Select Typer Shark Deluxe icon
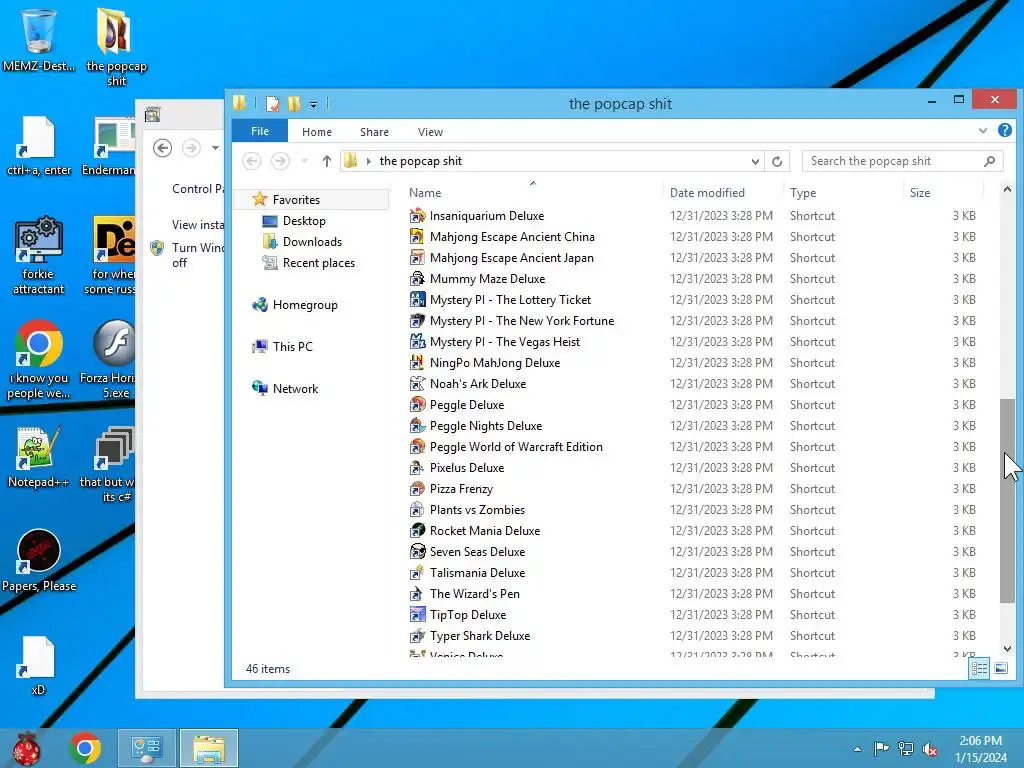 417,635
